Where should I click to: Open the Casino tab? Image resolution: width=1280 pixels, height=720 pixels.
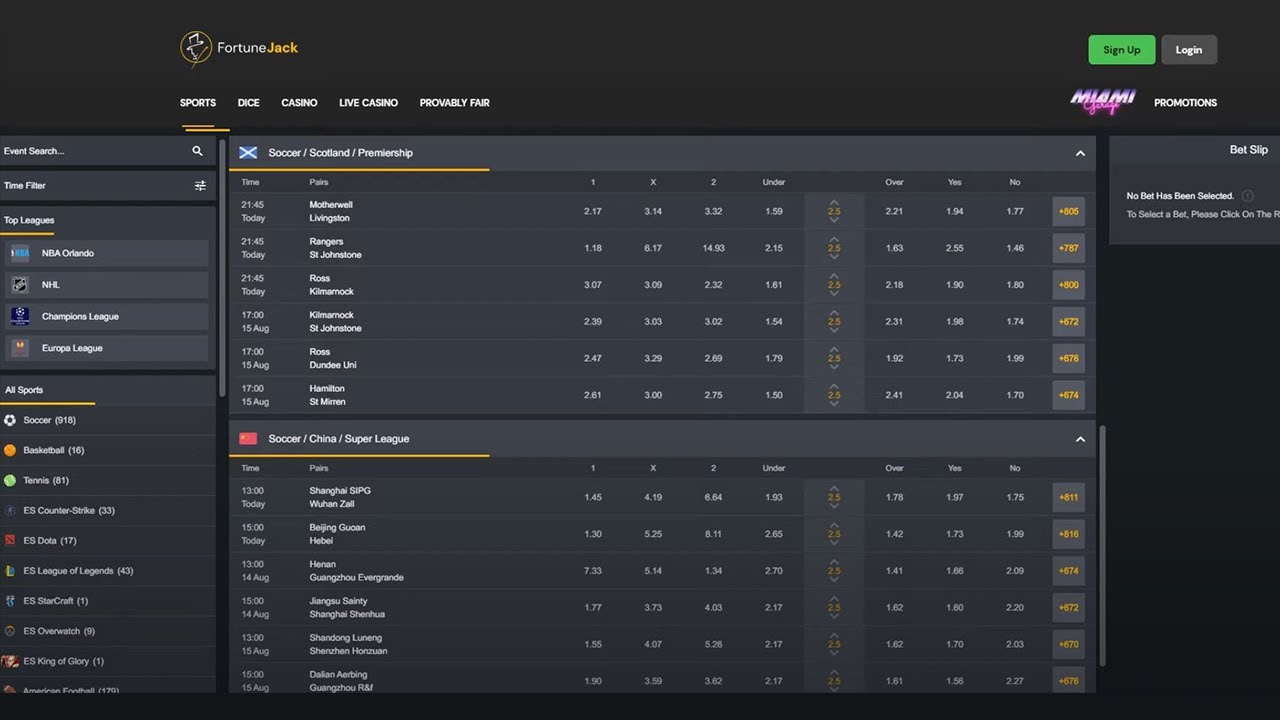(299, 103)
